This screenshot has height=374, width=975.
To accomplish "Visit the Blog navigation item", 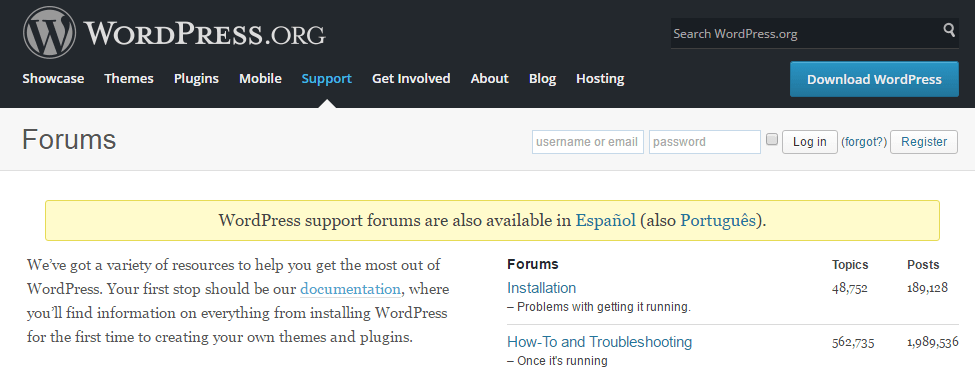I will click(542, 78).
